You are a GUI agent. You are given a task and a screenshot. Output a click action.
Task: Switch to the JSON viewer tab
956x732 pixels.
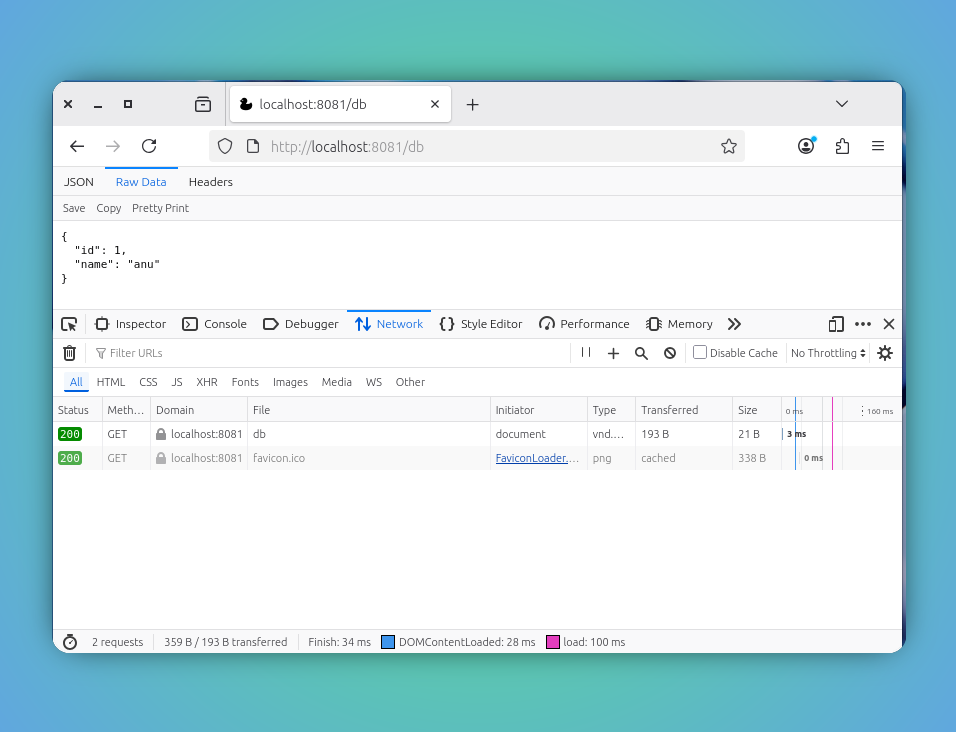pyautogui.click(x=79, y=182)
